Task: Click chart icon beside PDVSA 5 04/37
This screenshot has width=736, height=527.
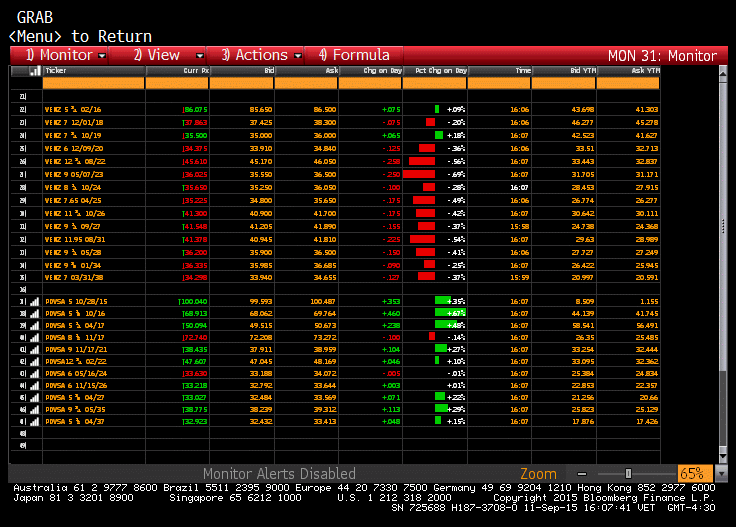Action: (34, 422)
